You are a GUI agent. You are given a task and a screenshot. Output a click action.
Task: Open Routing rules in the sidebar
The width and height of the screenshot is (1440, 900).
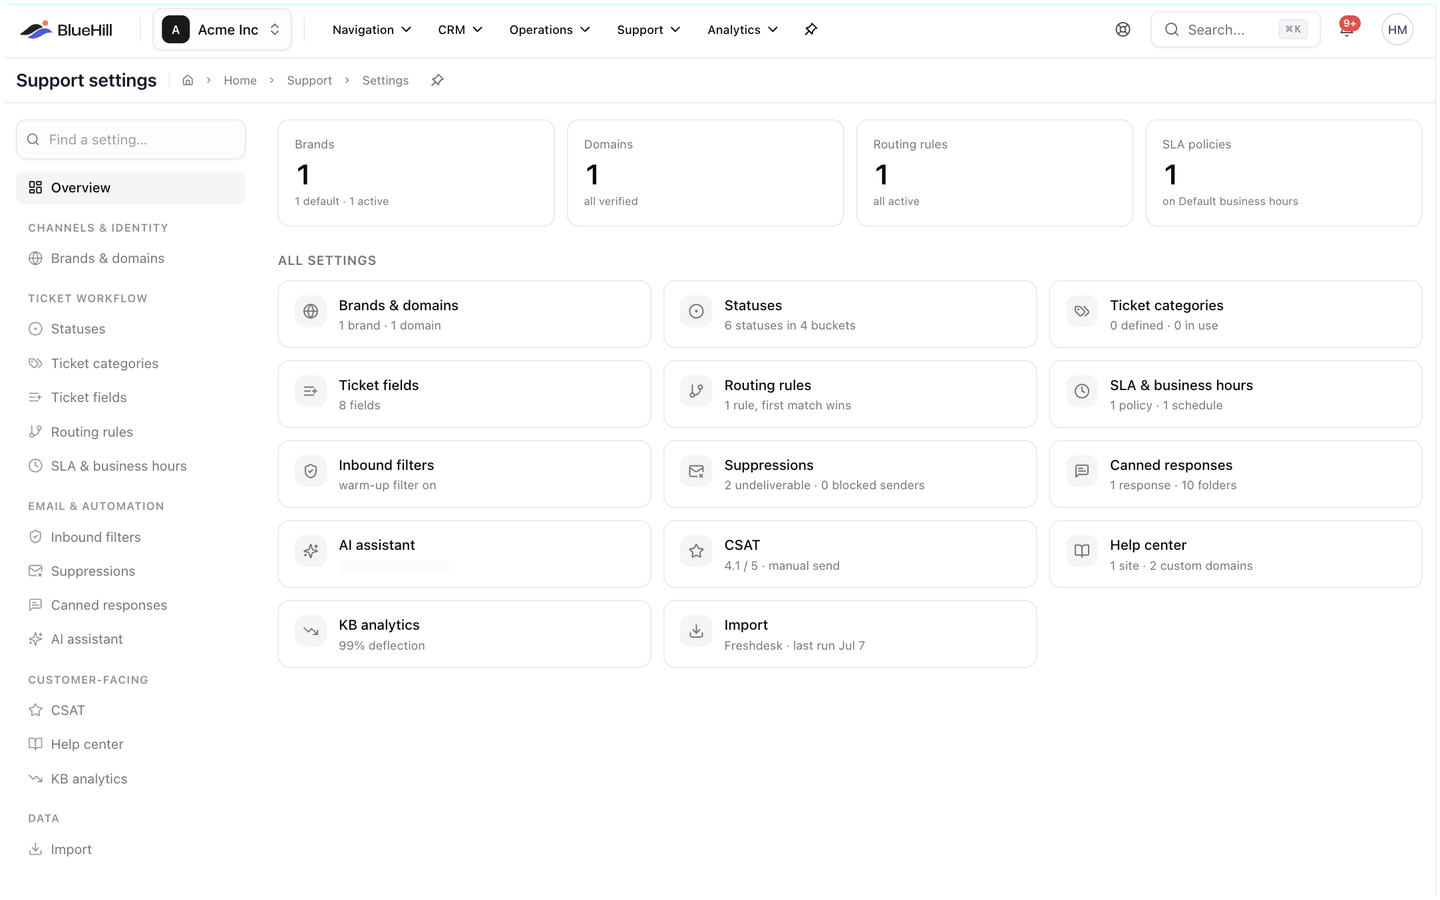pyautogui.click(x=131, y=432)
